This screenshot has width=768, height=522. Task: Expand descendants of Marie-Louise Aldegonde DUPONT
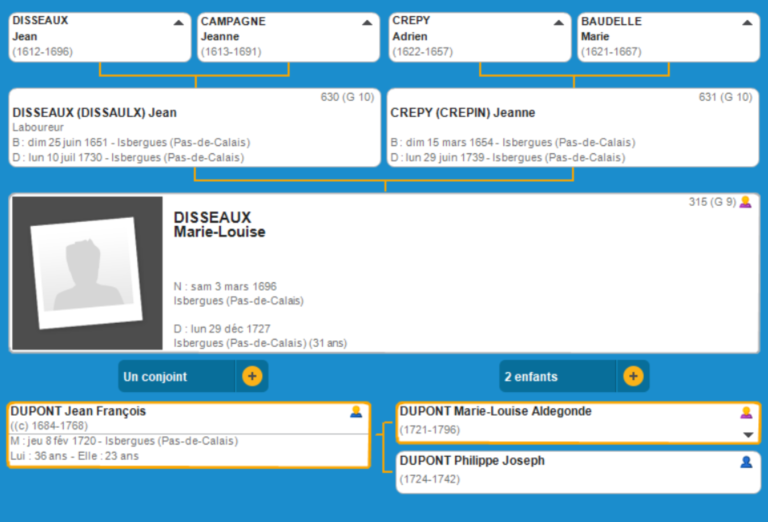(747, 435)
